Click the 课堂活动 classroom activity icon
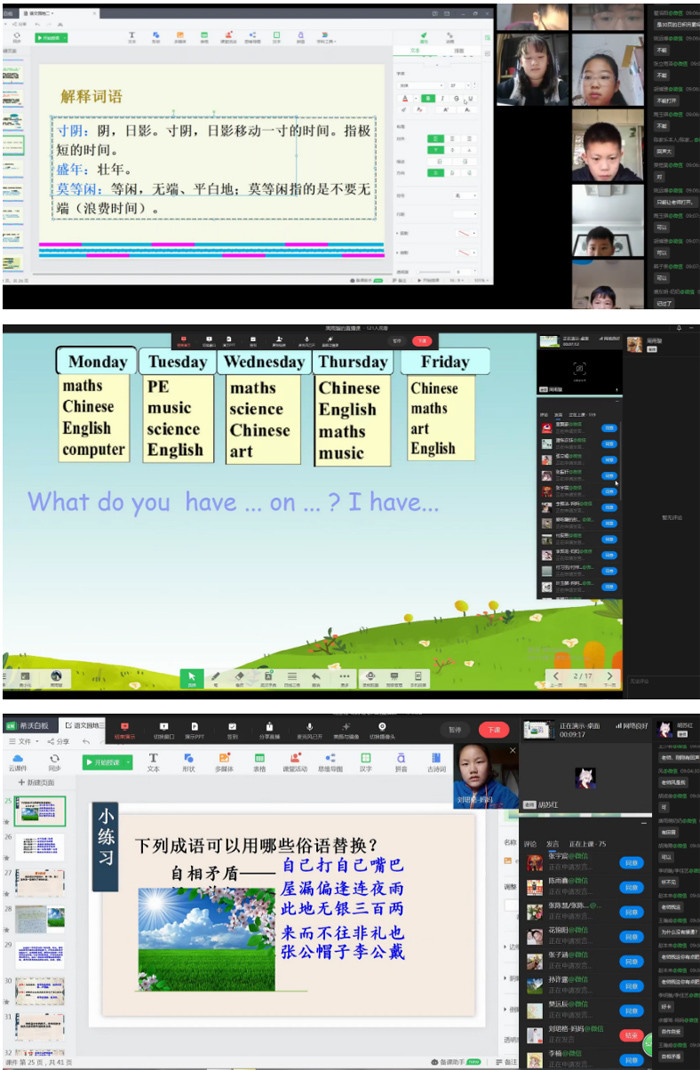700x1070 pixels. coord(294,762)
